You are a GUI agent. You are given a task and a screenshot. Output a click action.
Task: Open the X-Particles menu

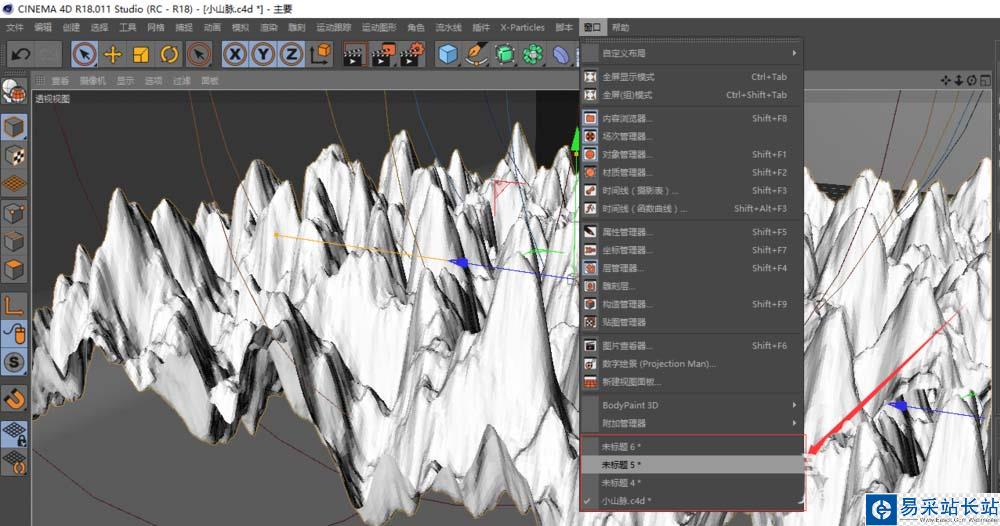522,27
